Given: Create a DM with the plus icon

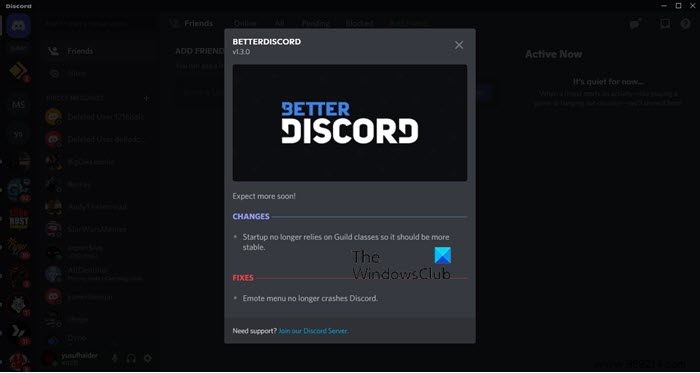Looking at the screenshot, I should point(146,98).
